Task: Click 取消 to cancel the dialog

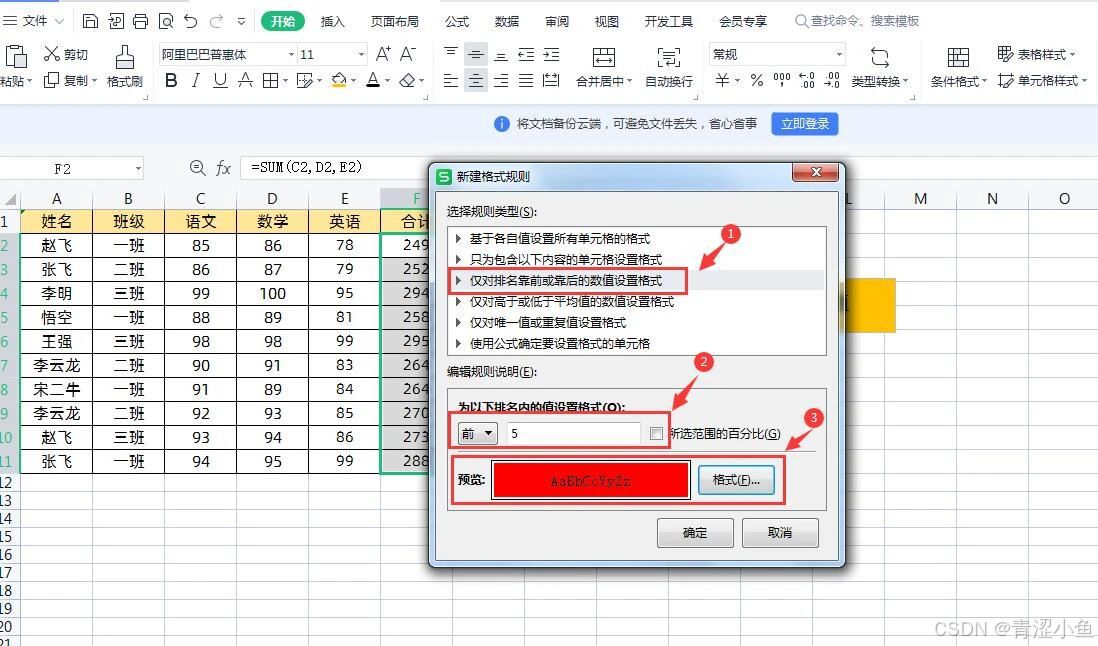Action: tap(779, 533)
